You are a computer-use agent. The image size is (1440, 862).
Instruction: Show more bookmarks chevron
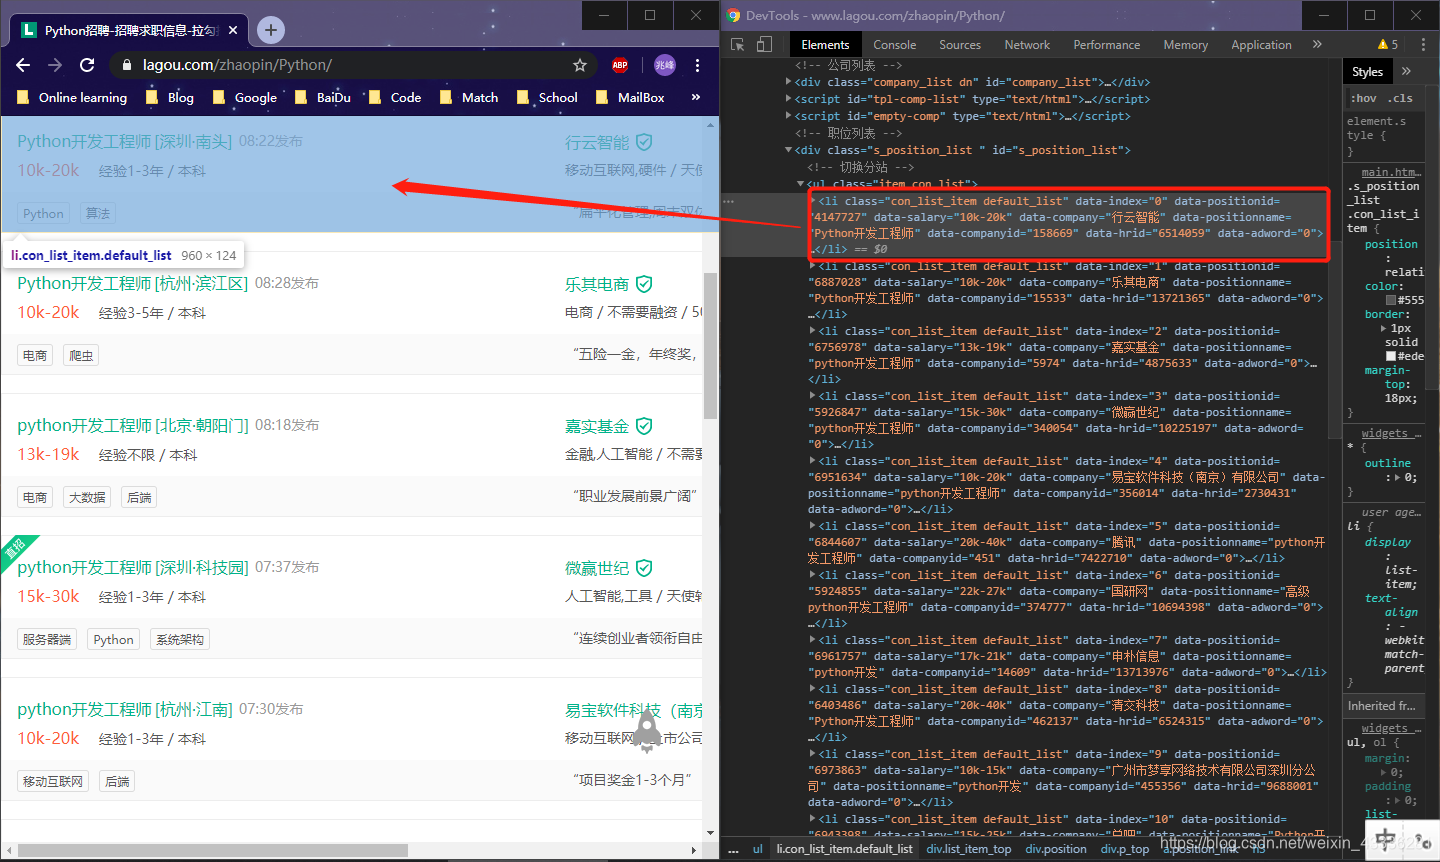(696, 97)
